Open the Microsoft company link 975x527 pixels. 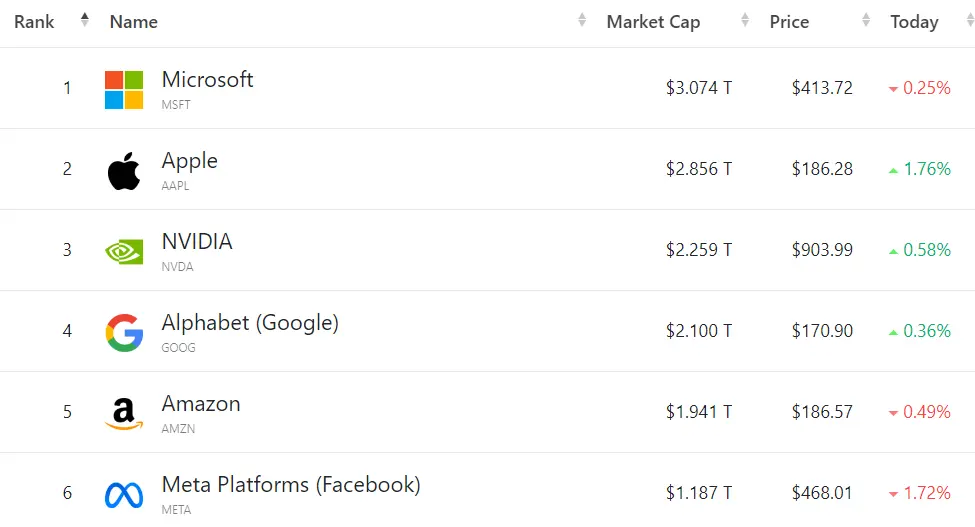[207, 80]
